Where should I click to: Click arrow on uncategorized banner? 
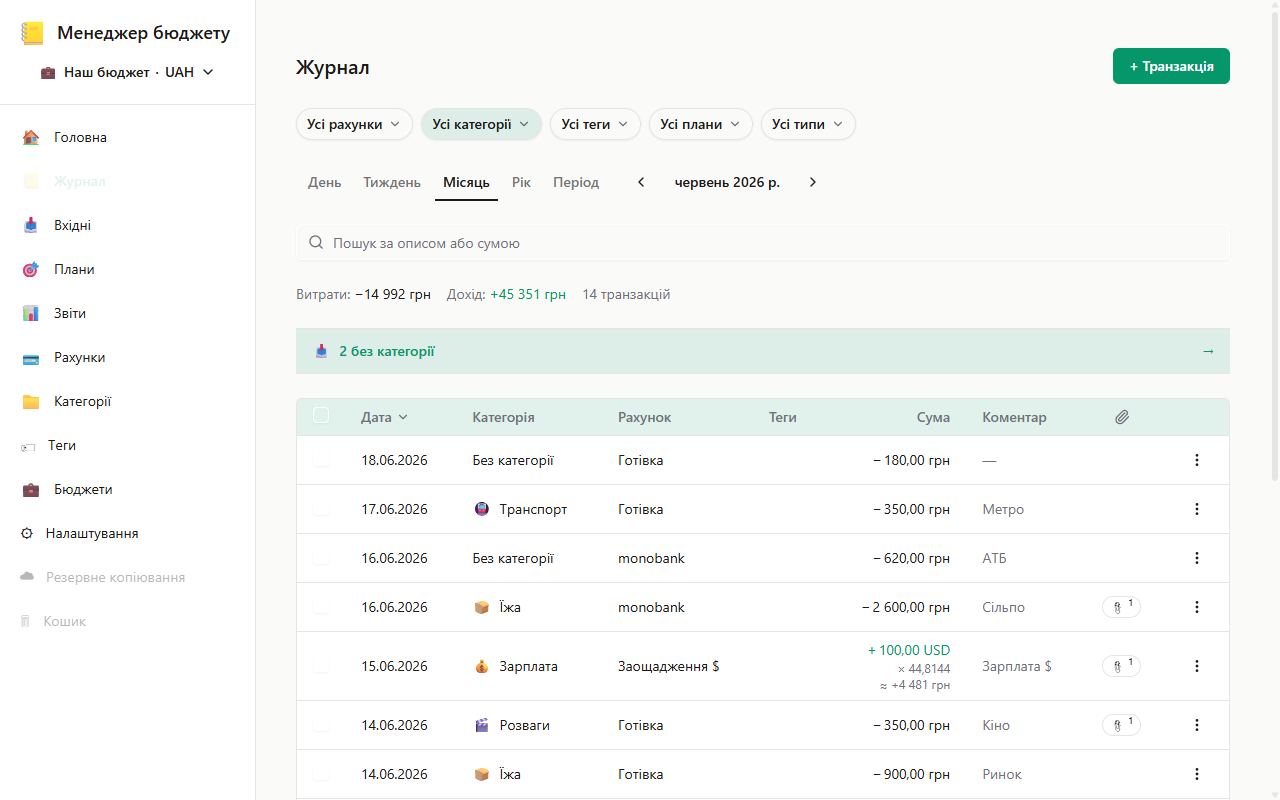1208,351
